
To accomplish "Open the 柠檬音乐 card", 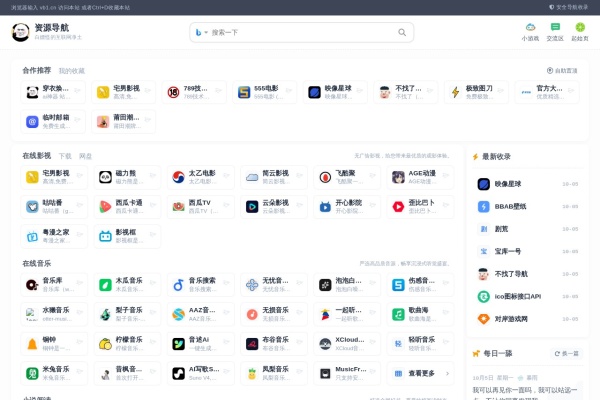I will pyautogui.click(x=127, y=344).
